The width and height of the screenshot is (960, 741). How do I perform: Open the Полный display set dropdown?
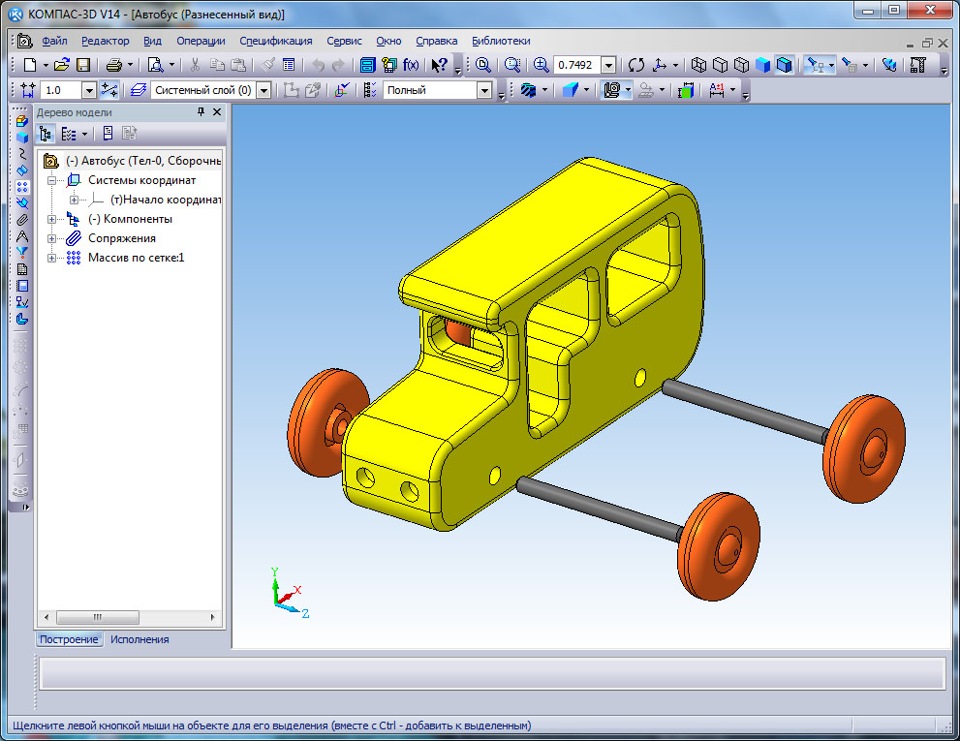[x=484, y=91]
